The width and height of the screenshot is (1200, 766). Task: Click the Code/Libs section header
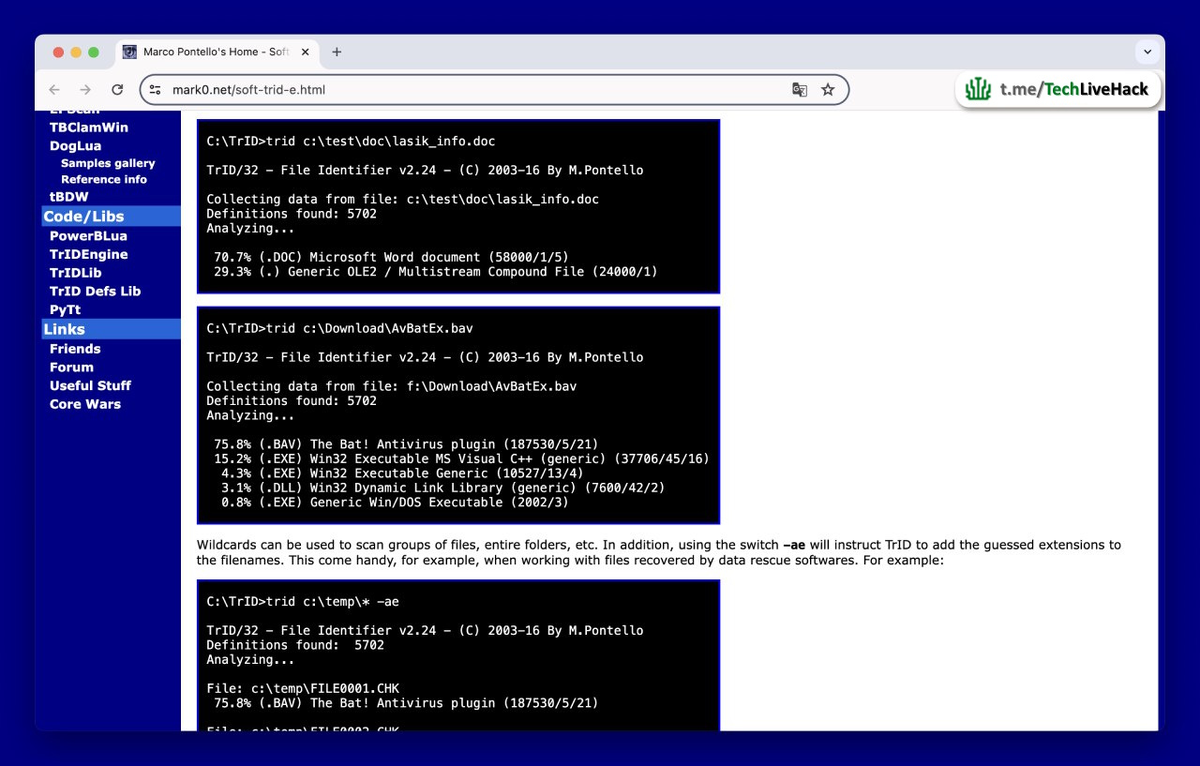pos(111,216)
